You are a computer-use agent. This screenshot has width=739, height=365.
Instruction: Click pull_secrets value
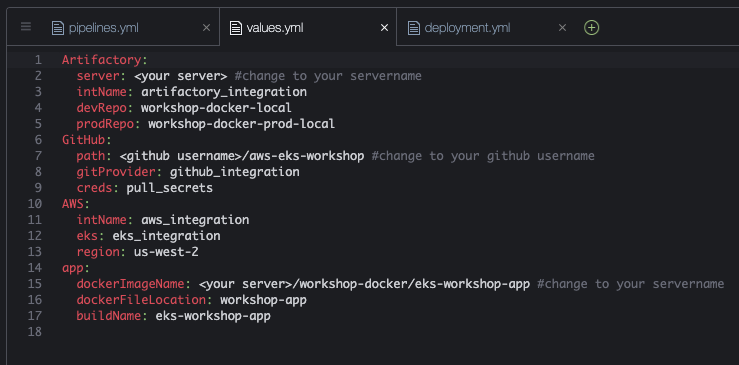pos(170,188)
